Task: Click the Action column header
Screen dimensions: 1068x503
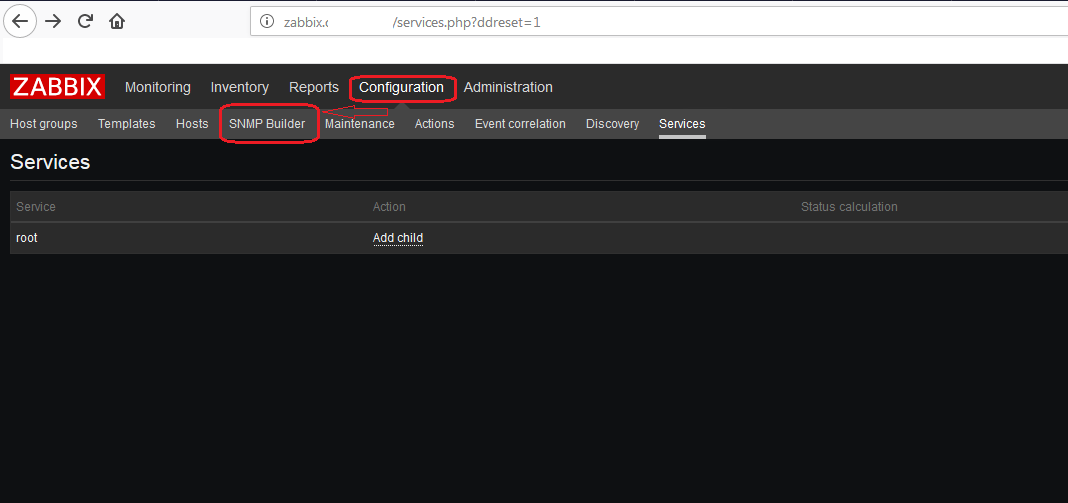Action: pyautogui.click(x=389, y=207)
